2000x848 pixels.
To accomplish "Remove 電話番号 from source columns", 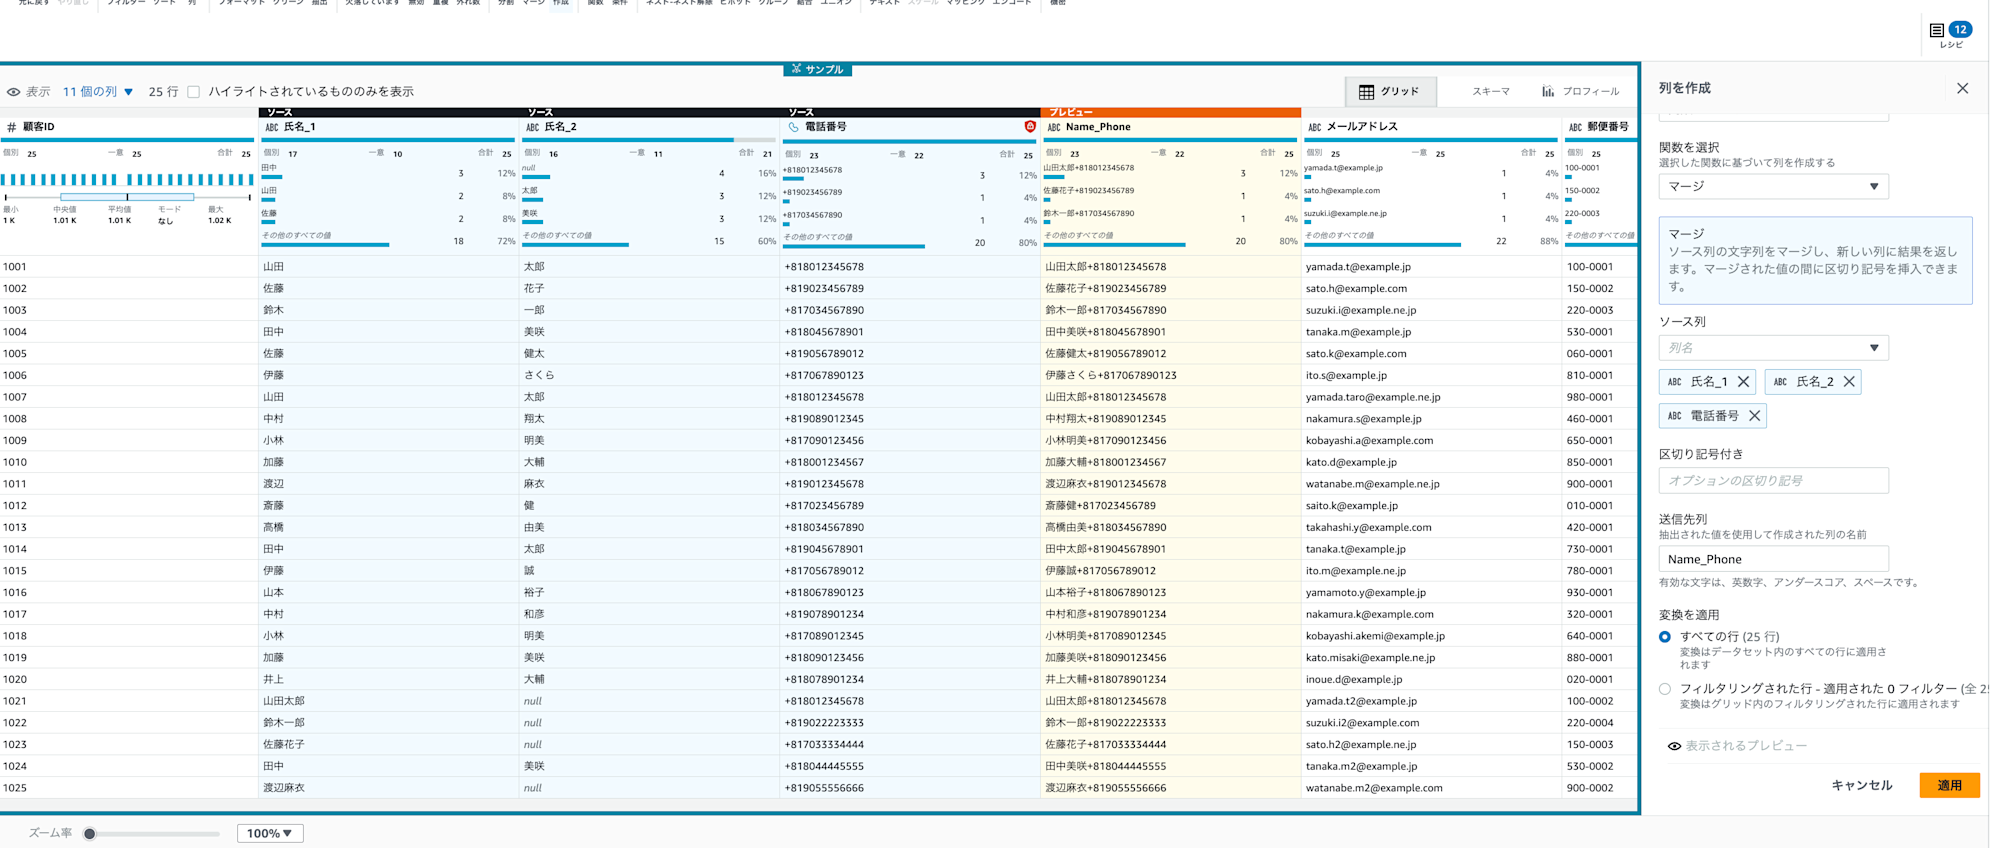I will point(1754,416).
